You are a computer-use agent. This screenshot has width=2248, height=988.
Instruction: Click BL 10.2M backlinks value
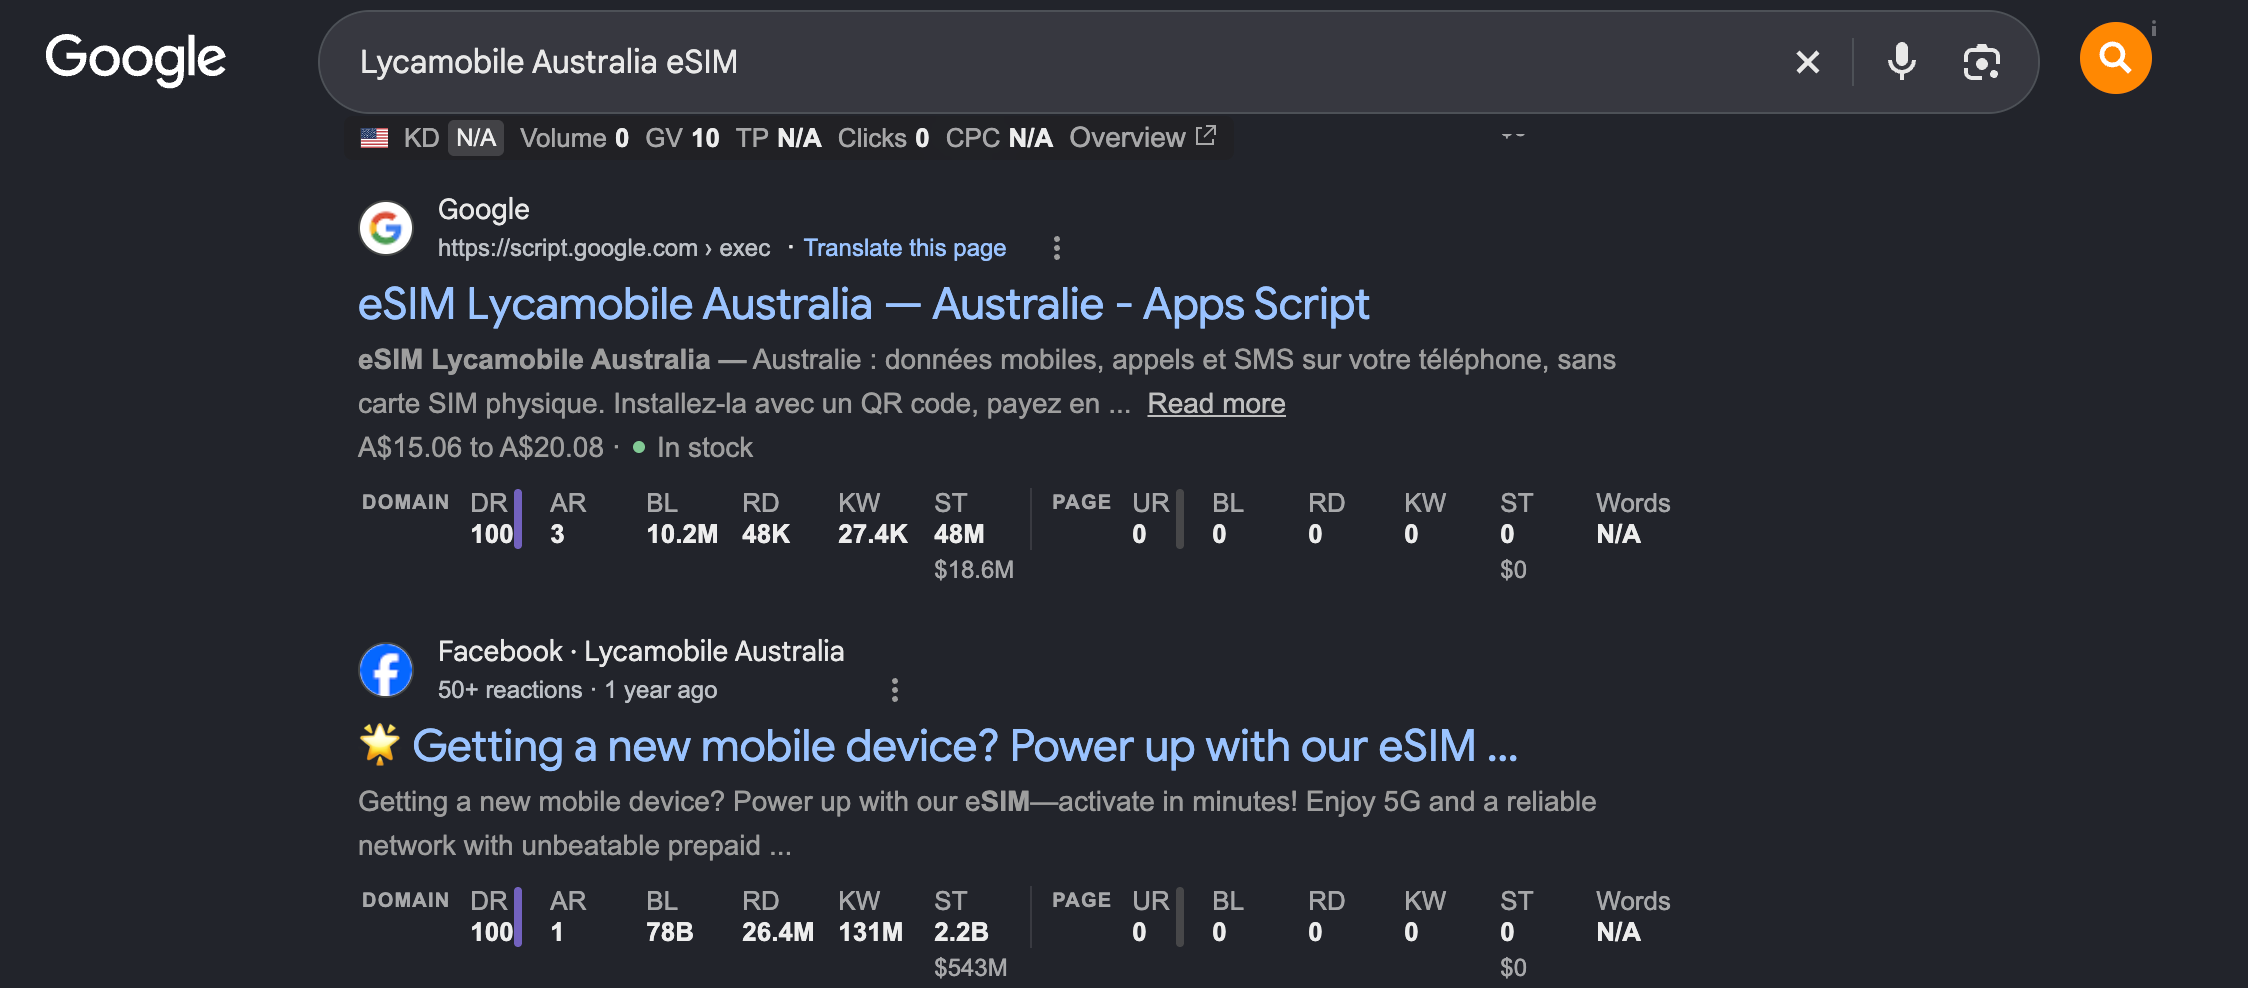click(x=682, y=534)
